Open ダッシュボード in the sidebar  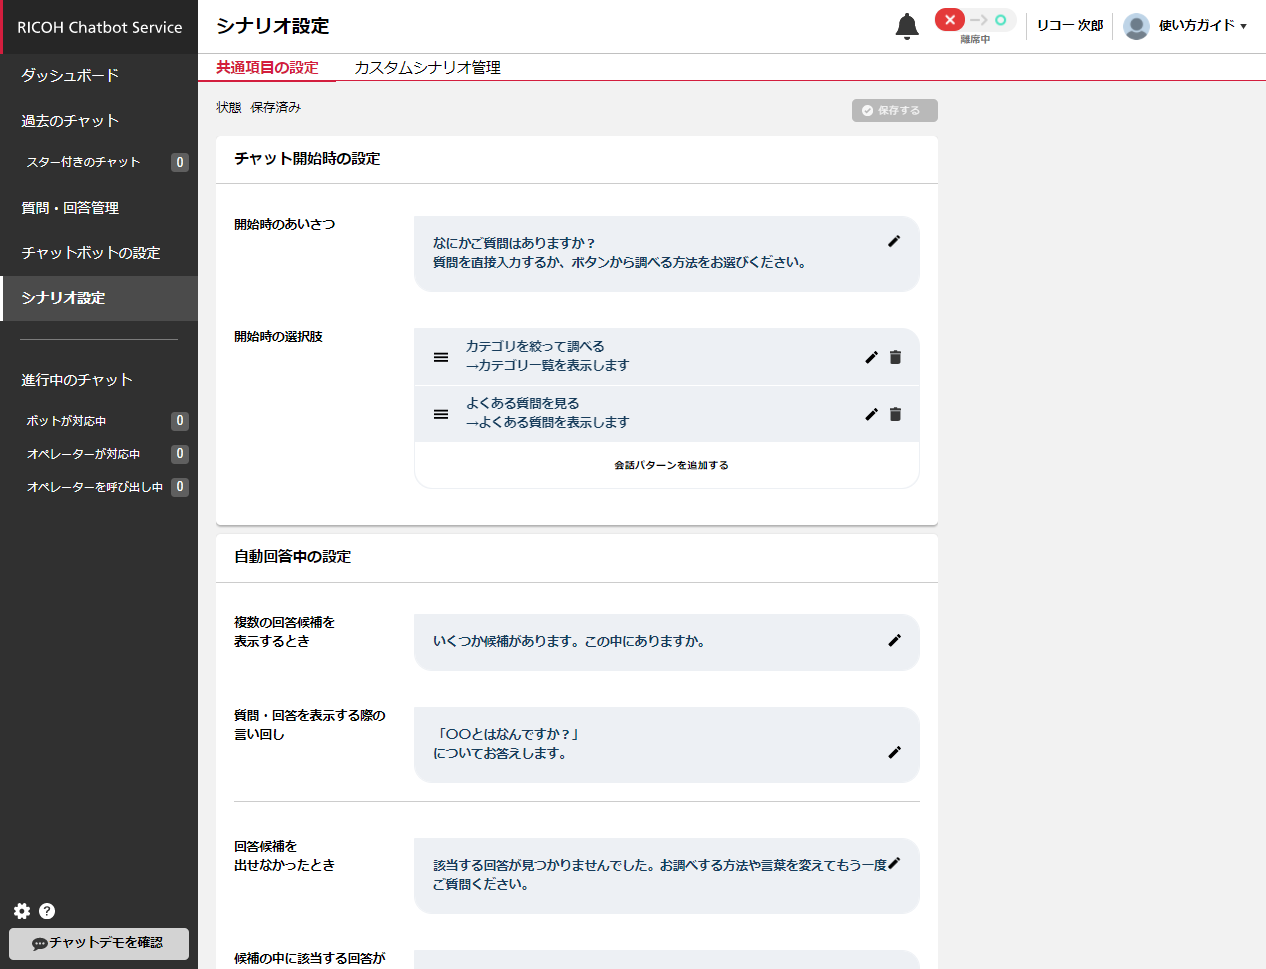[x=70, y=75]
